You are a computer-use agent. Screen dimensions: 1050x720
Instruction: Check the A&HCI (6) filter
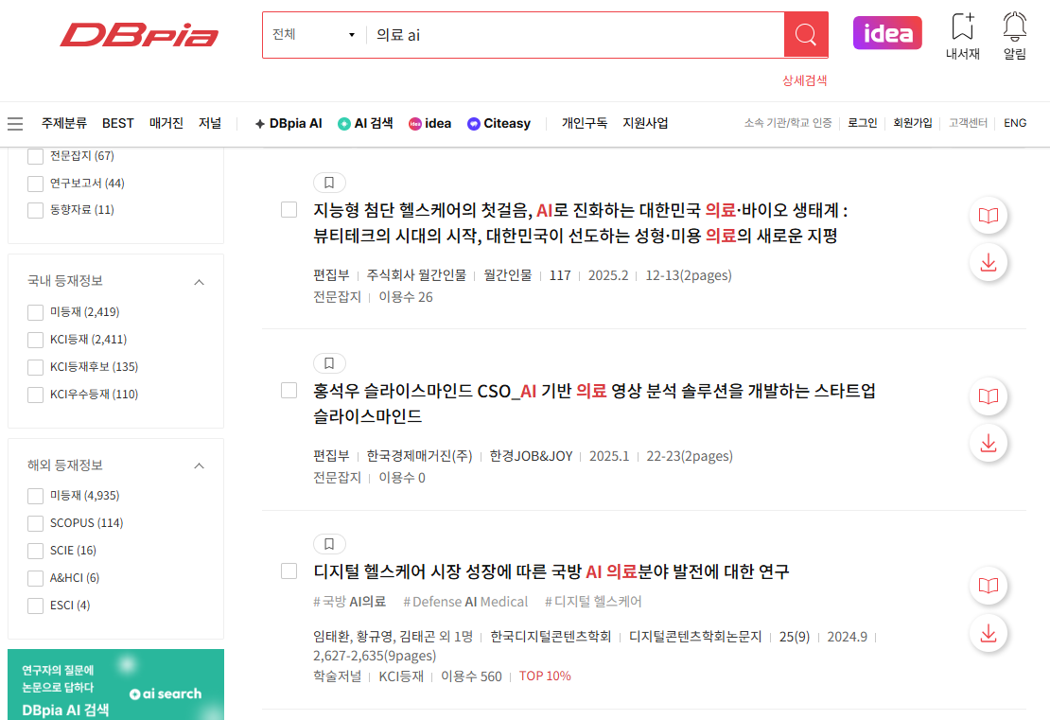(35, 578)
